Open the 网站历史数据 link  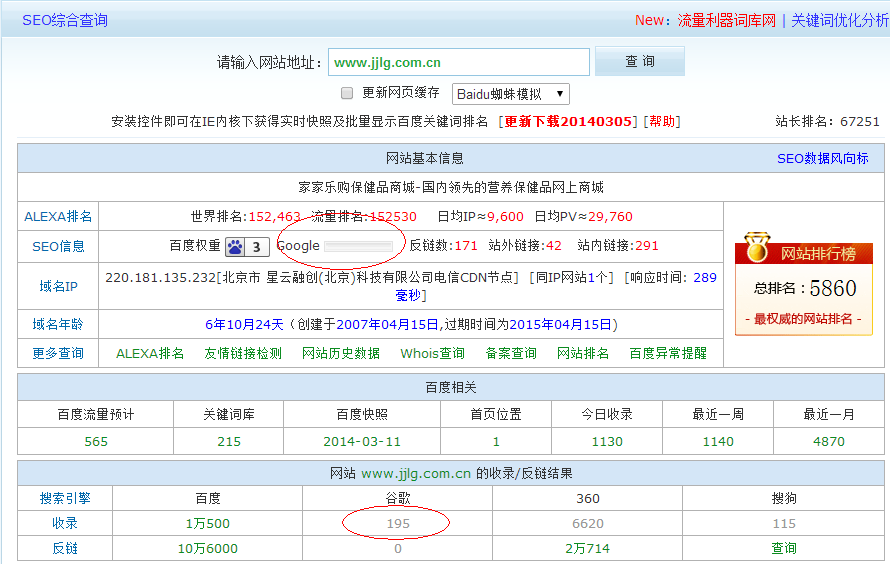pos(341,353)
